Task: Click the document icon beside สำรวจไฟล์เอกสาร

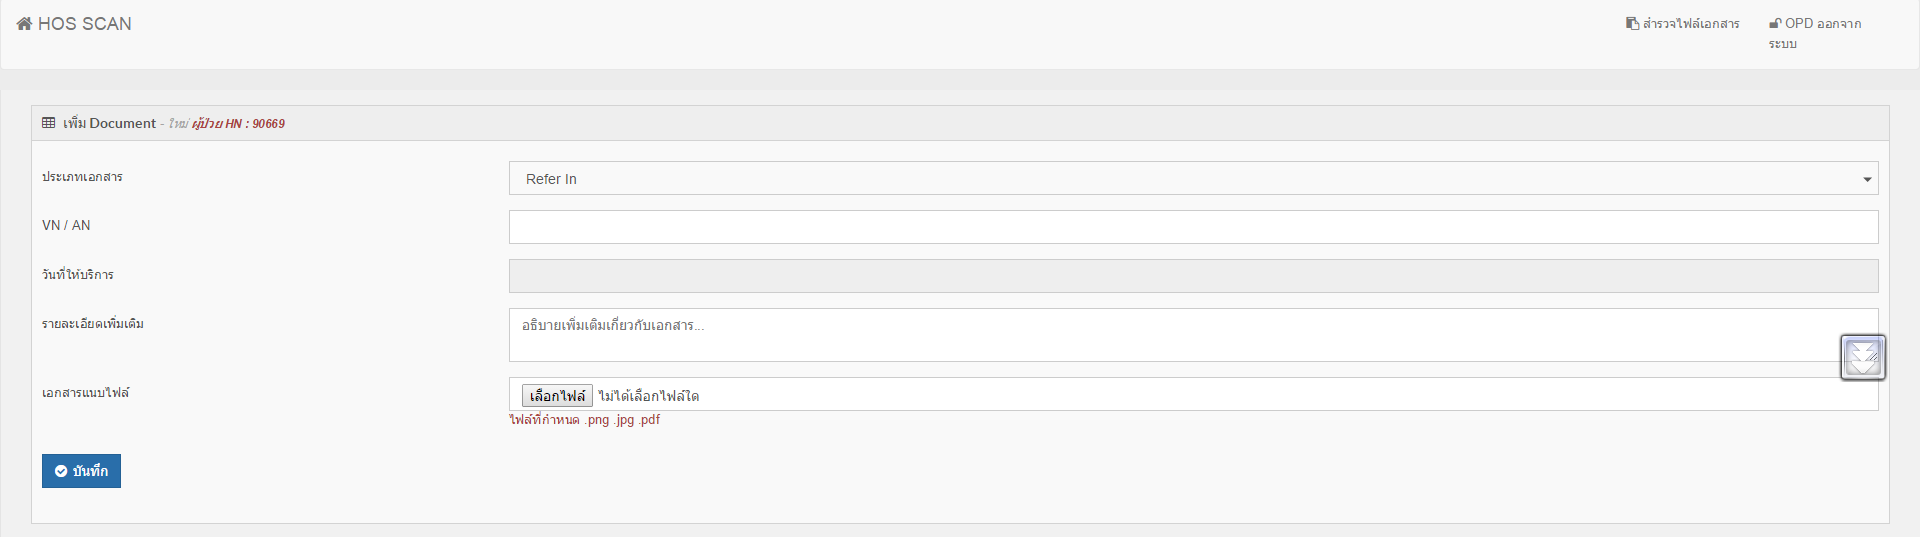Action: pyautogui.click(x=1632, y=23)
